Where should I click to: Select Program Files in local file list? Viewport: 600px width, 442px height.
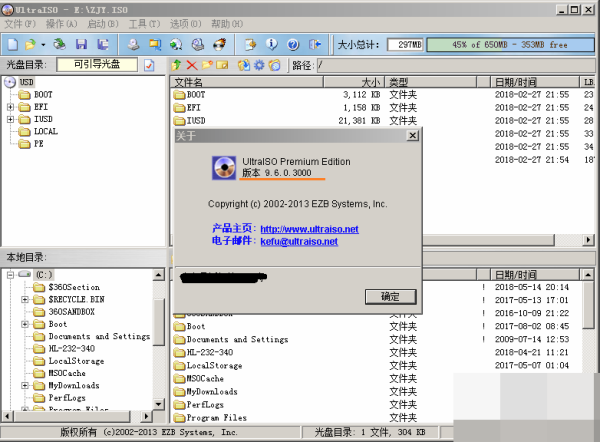(x=216, y=418)
